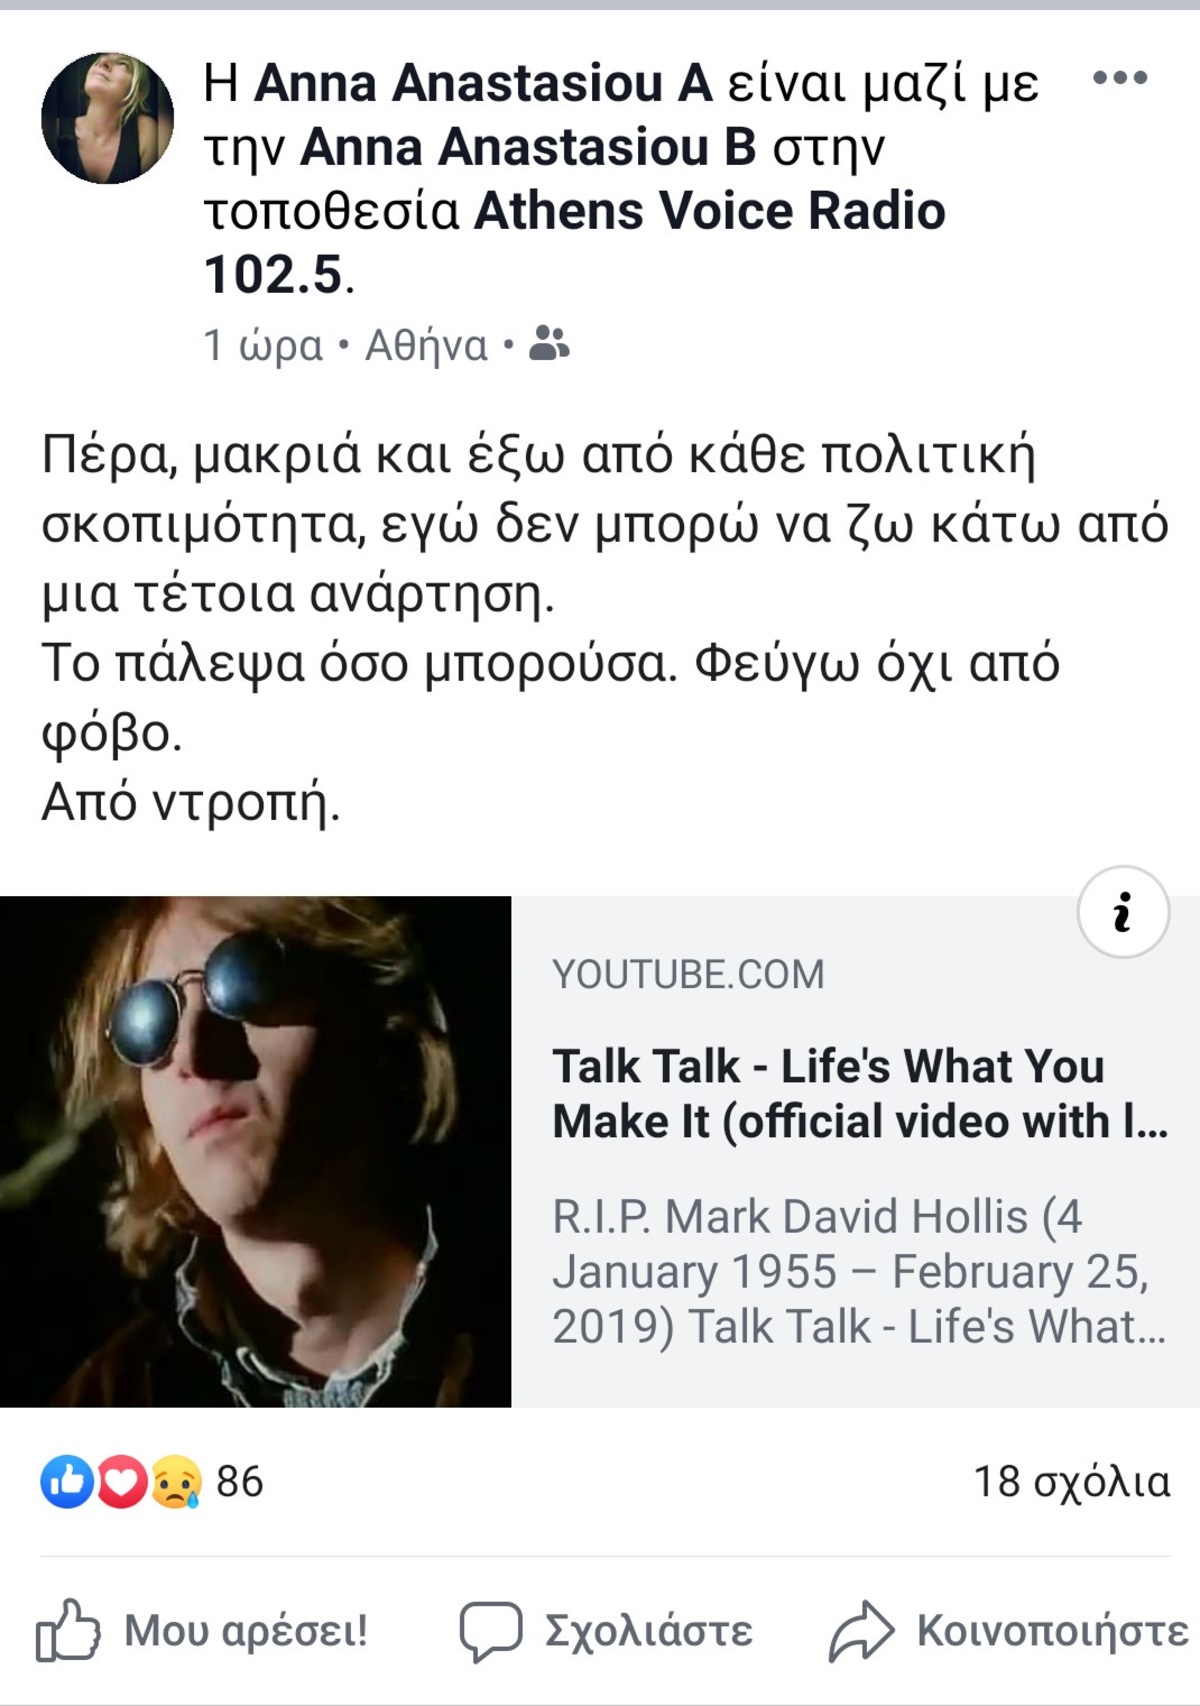Click the blue like reaction icon
Screen dimensions: 1200x1706
point(67,1482)
